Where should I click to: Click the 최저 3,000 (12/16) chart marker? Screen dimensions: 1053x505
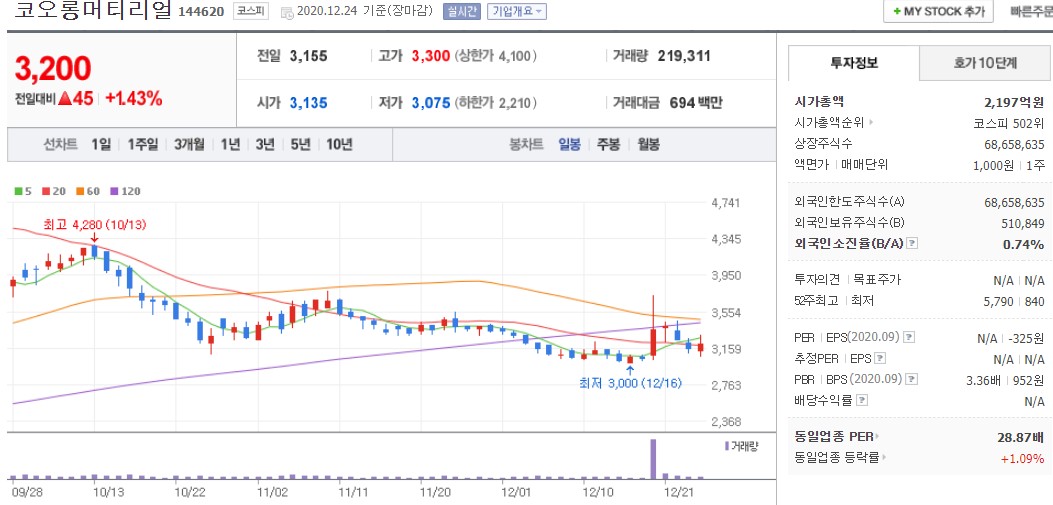(629, 383)
